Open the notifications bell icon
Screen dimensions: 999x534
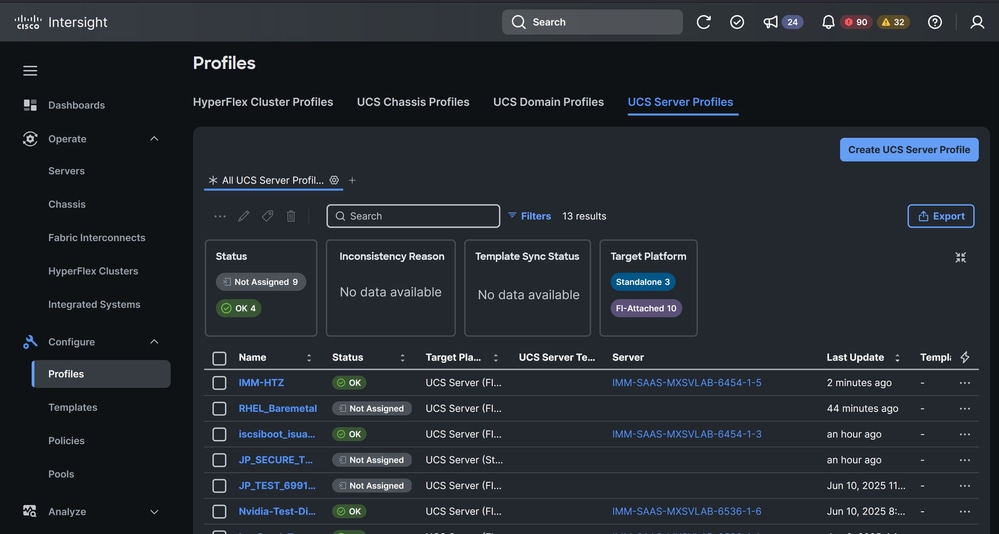coord(828,22)
